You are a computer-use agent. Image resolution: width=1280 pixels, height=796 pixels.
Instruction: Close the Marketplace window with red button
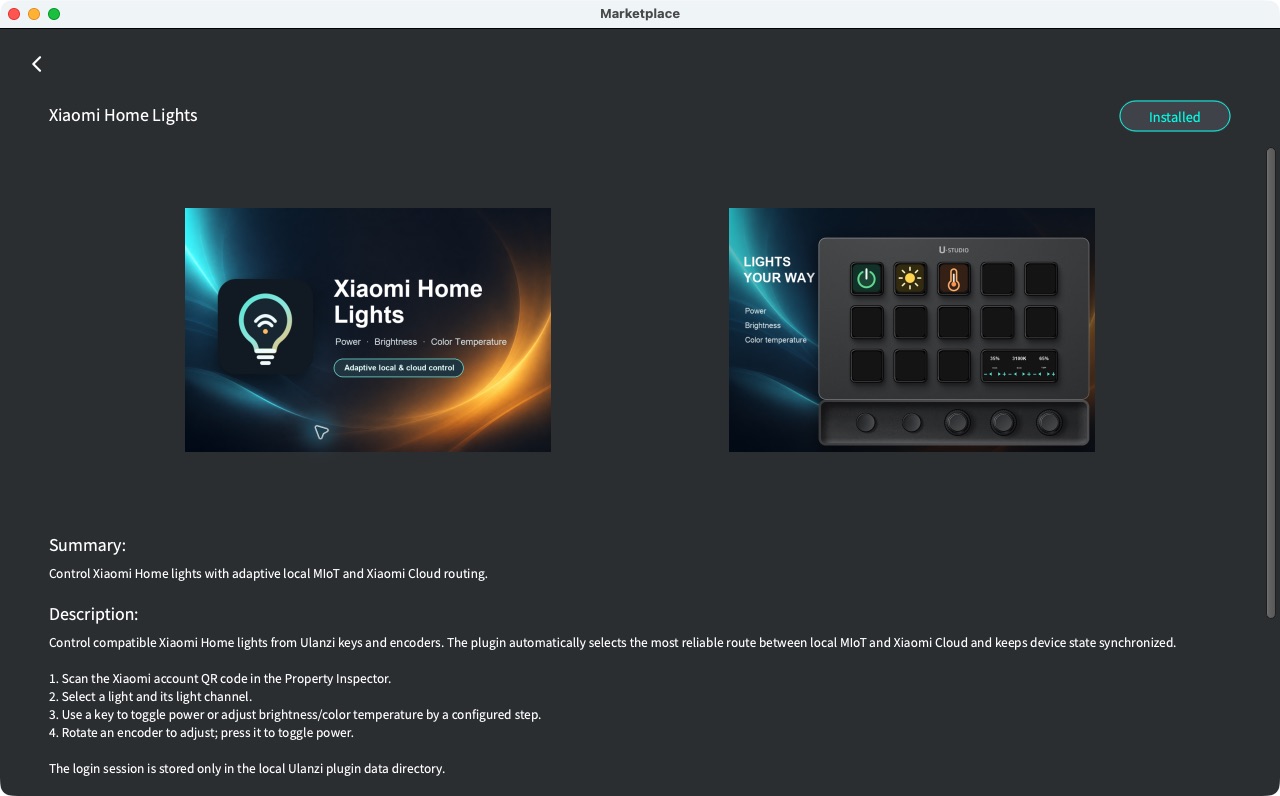14,14
